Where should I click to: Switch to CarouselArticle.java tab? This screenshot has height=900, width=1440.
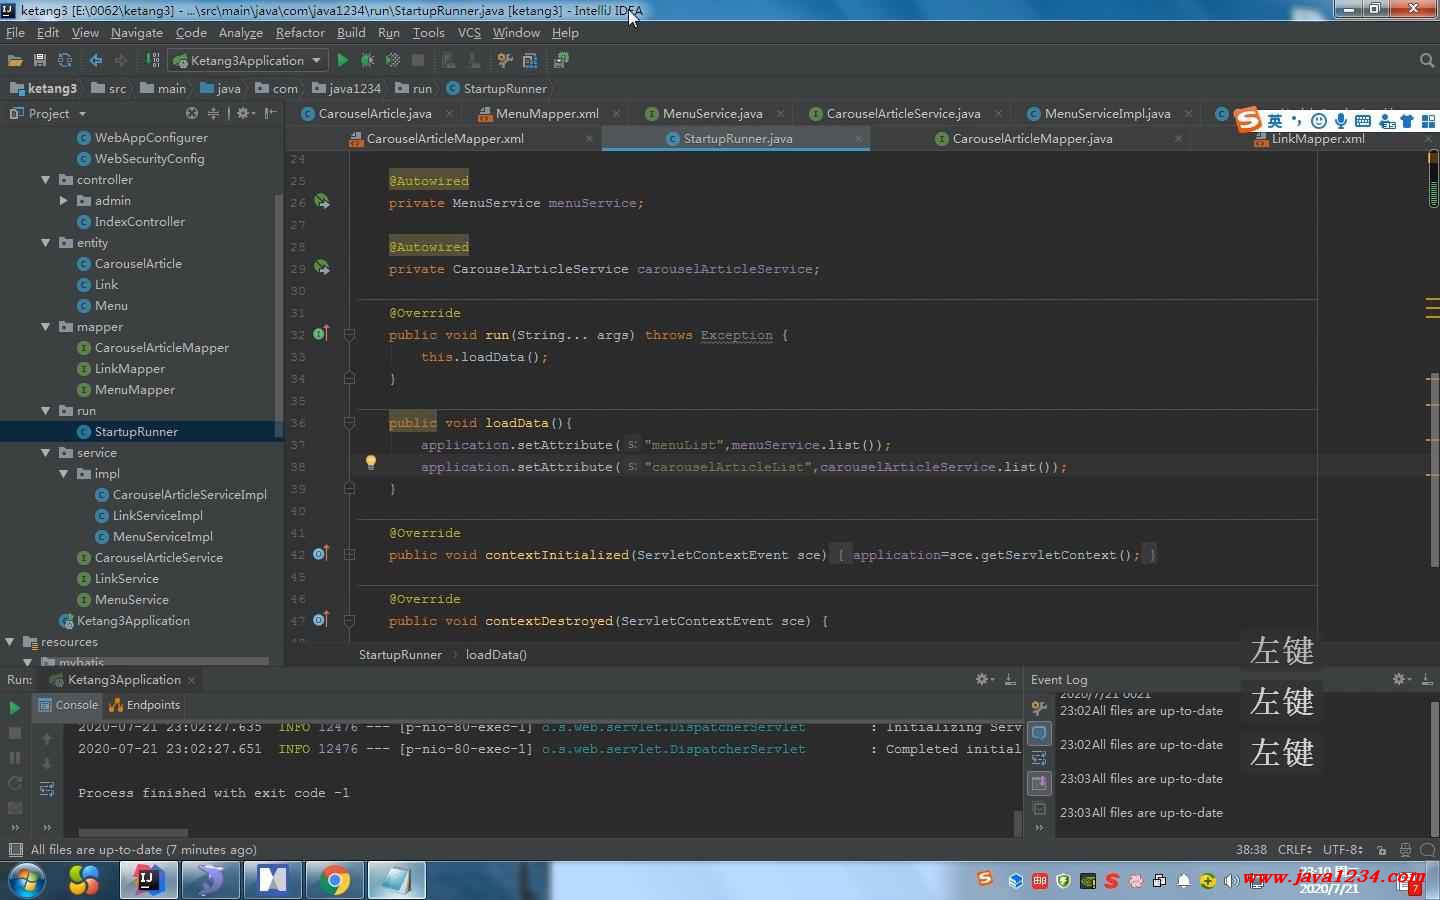click(x=375, y=113)
